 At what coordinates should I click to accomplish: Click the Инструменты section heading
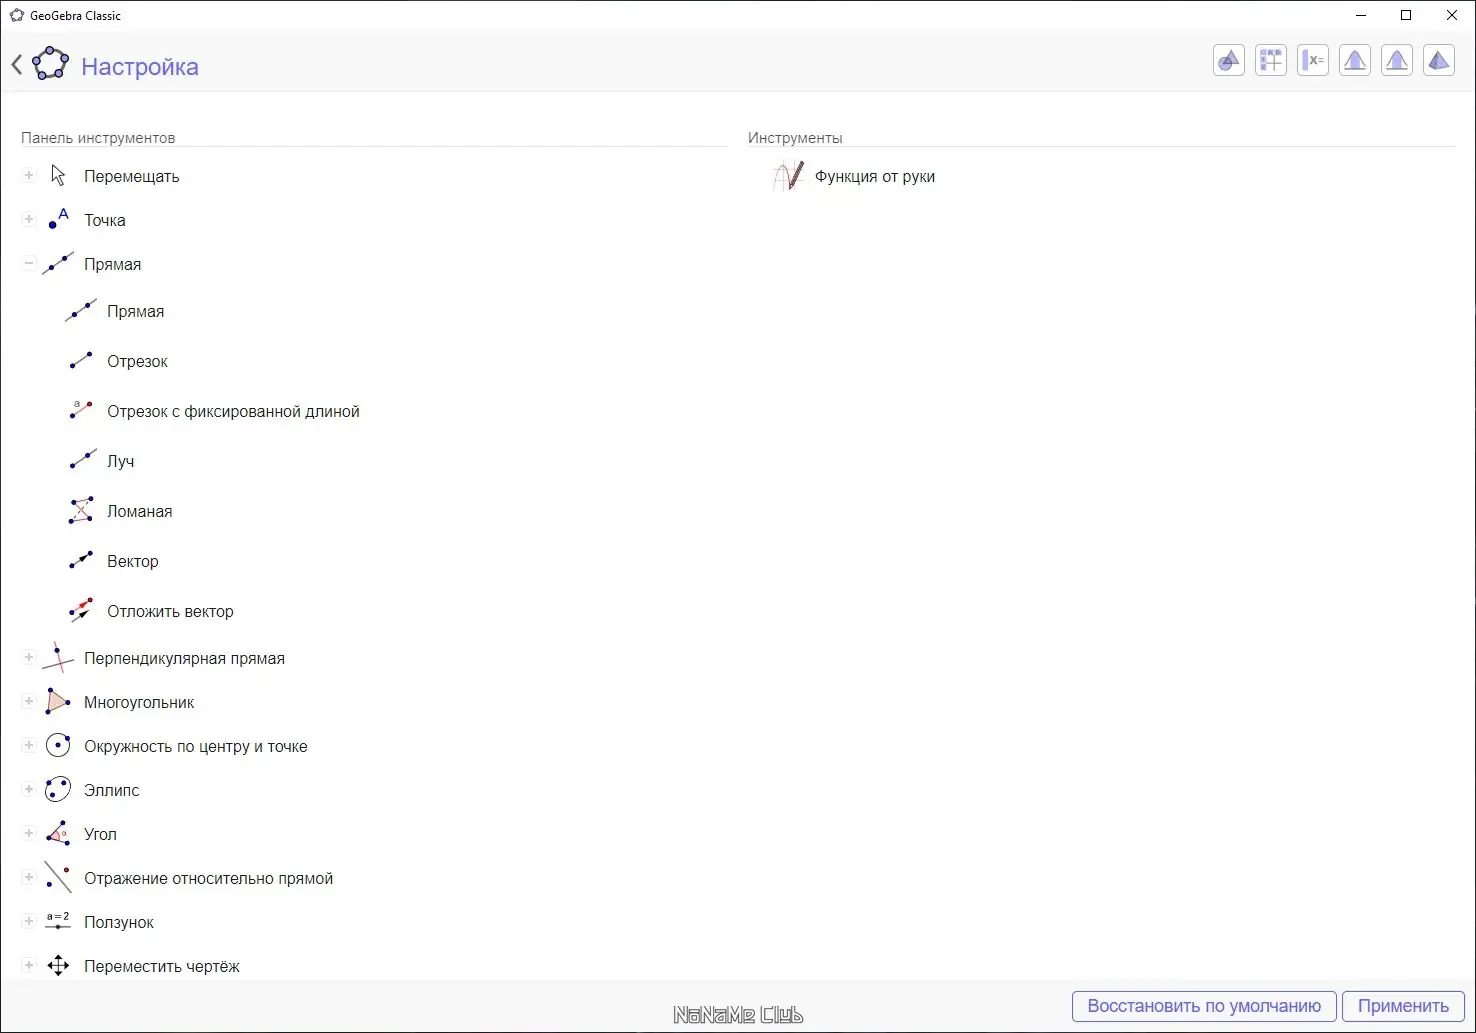(795, 138)
